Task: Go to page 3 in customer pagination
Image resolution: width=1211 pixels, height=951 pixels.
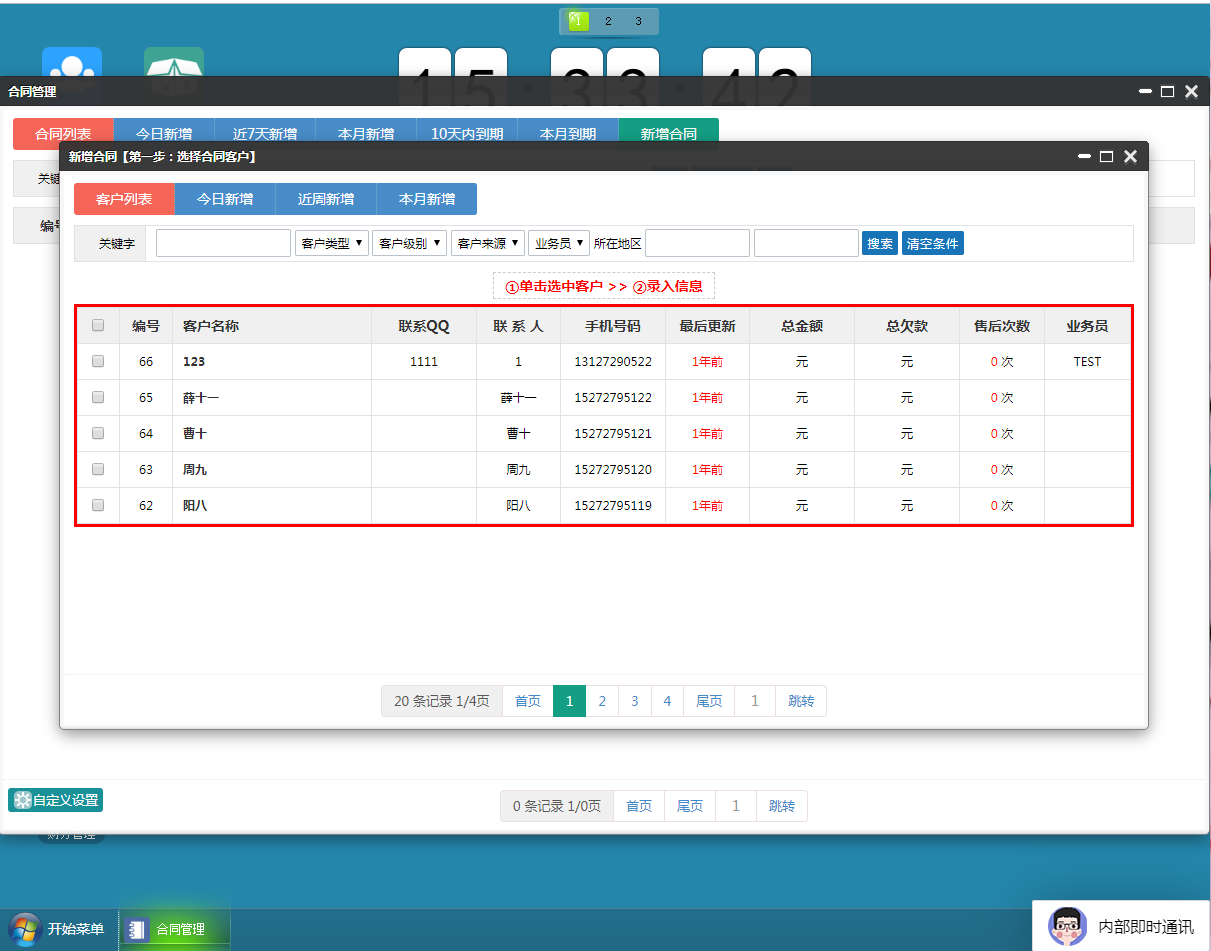Action: [x=634, y=701]
